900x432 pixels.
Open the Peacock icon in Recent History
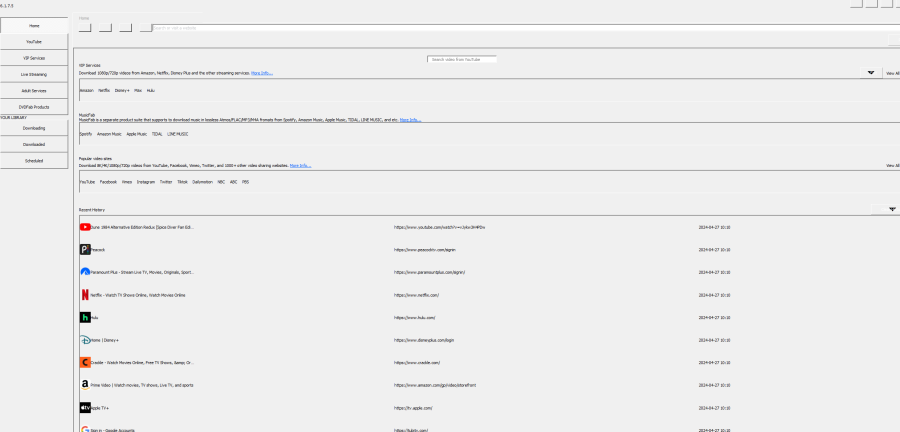pyautogui.click(x=85, y=250)
